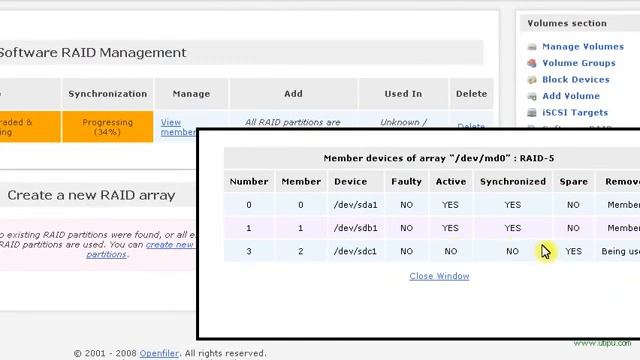640x360 pixels.
Task: Click the Add column header
Action: (x=293, y=94)
